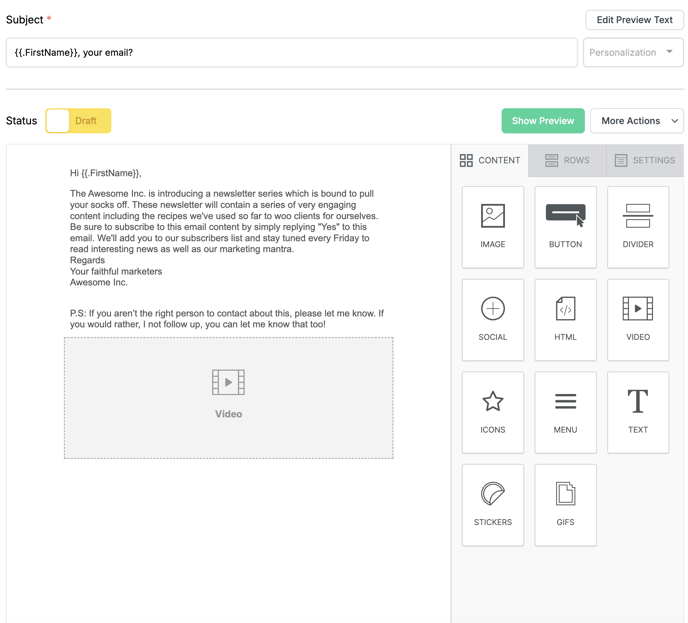The width and height of the screenshot is (688, 623).
Task: Select the Button content block
Action: (565, 227)
